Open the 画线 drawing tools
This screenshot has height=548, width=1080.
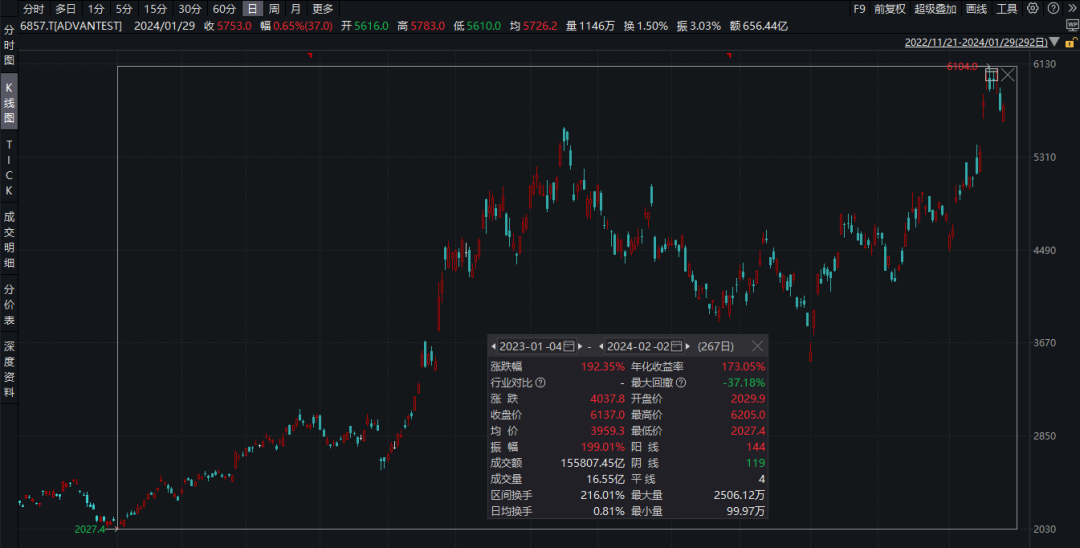tap(976, 9)
